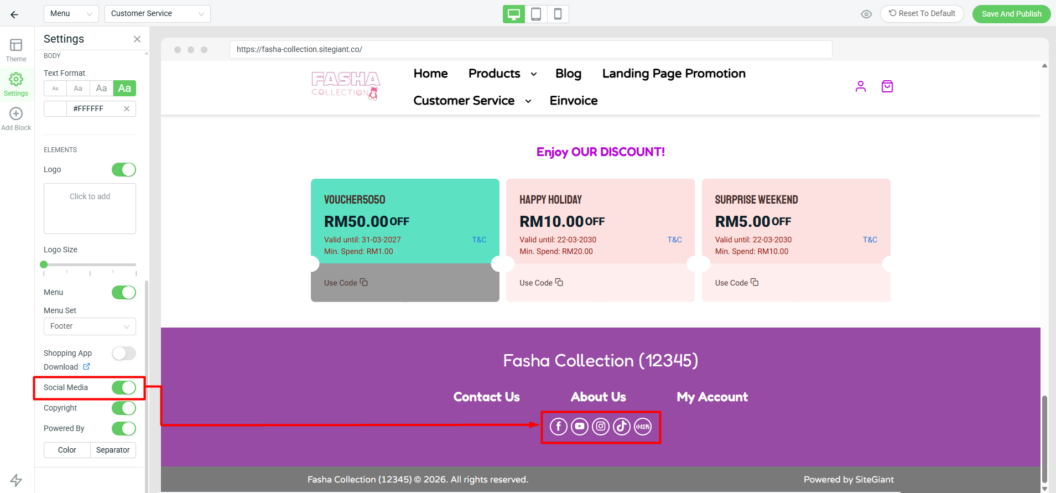
Task: Click the Add Block icon
Action: (16, 119)
